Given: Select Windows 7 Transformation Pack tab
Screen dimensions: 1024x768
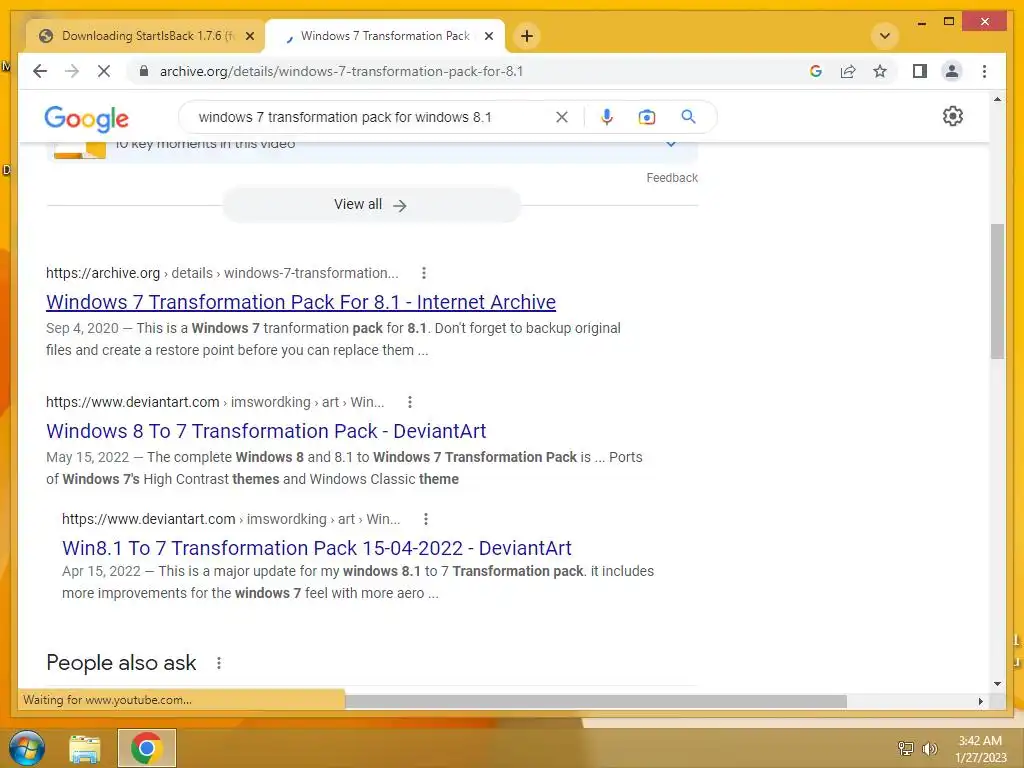Looking at the screenshot, I should [x=385, y=36].
